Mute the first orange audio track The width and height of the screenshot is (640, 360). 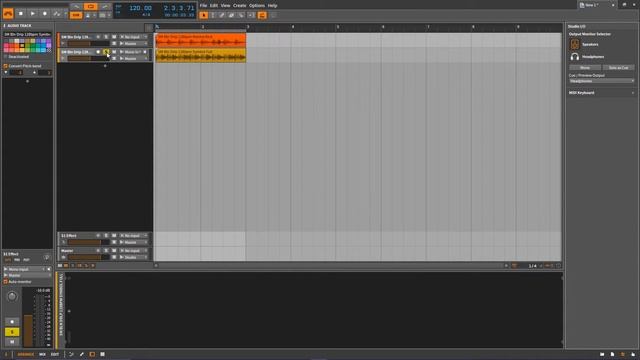click(114, 37)
